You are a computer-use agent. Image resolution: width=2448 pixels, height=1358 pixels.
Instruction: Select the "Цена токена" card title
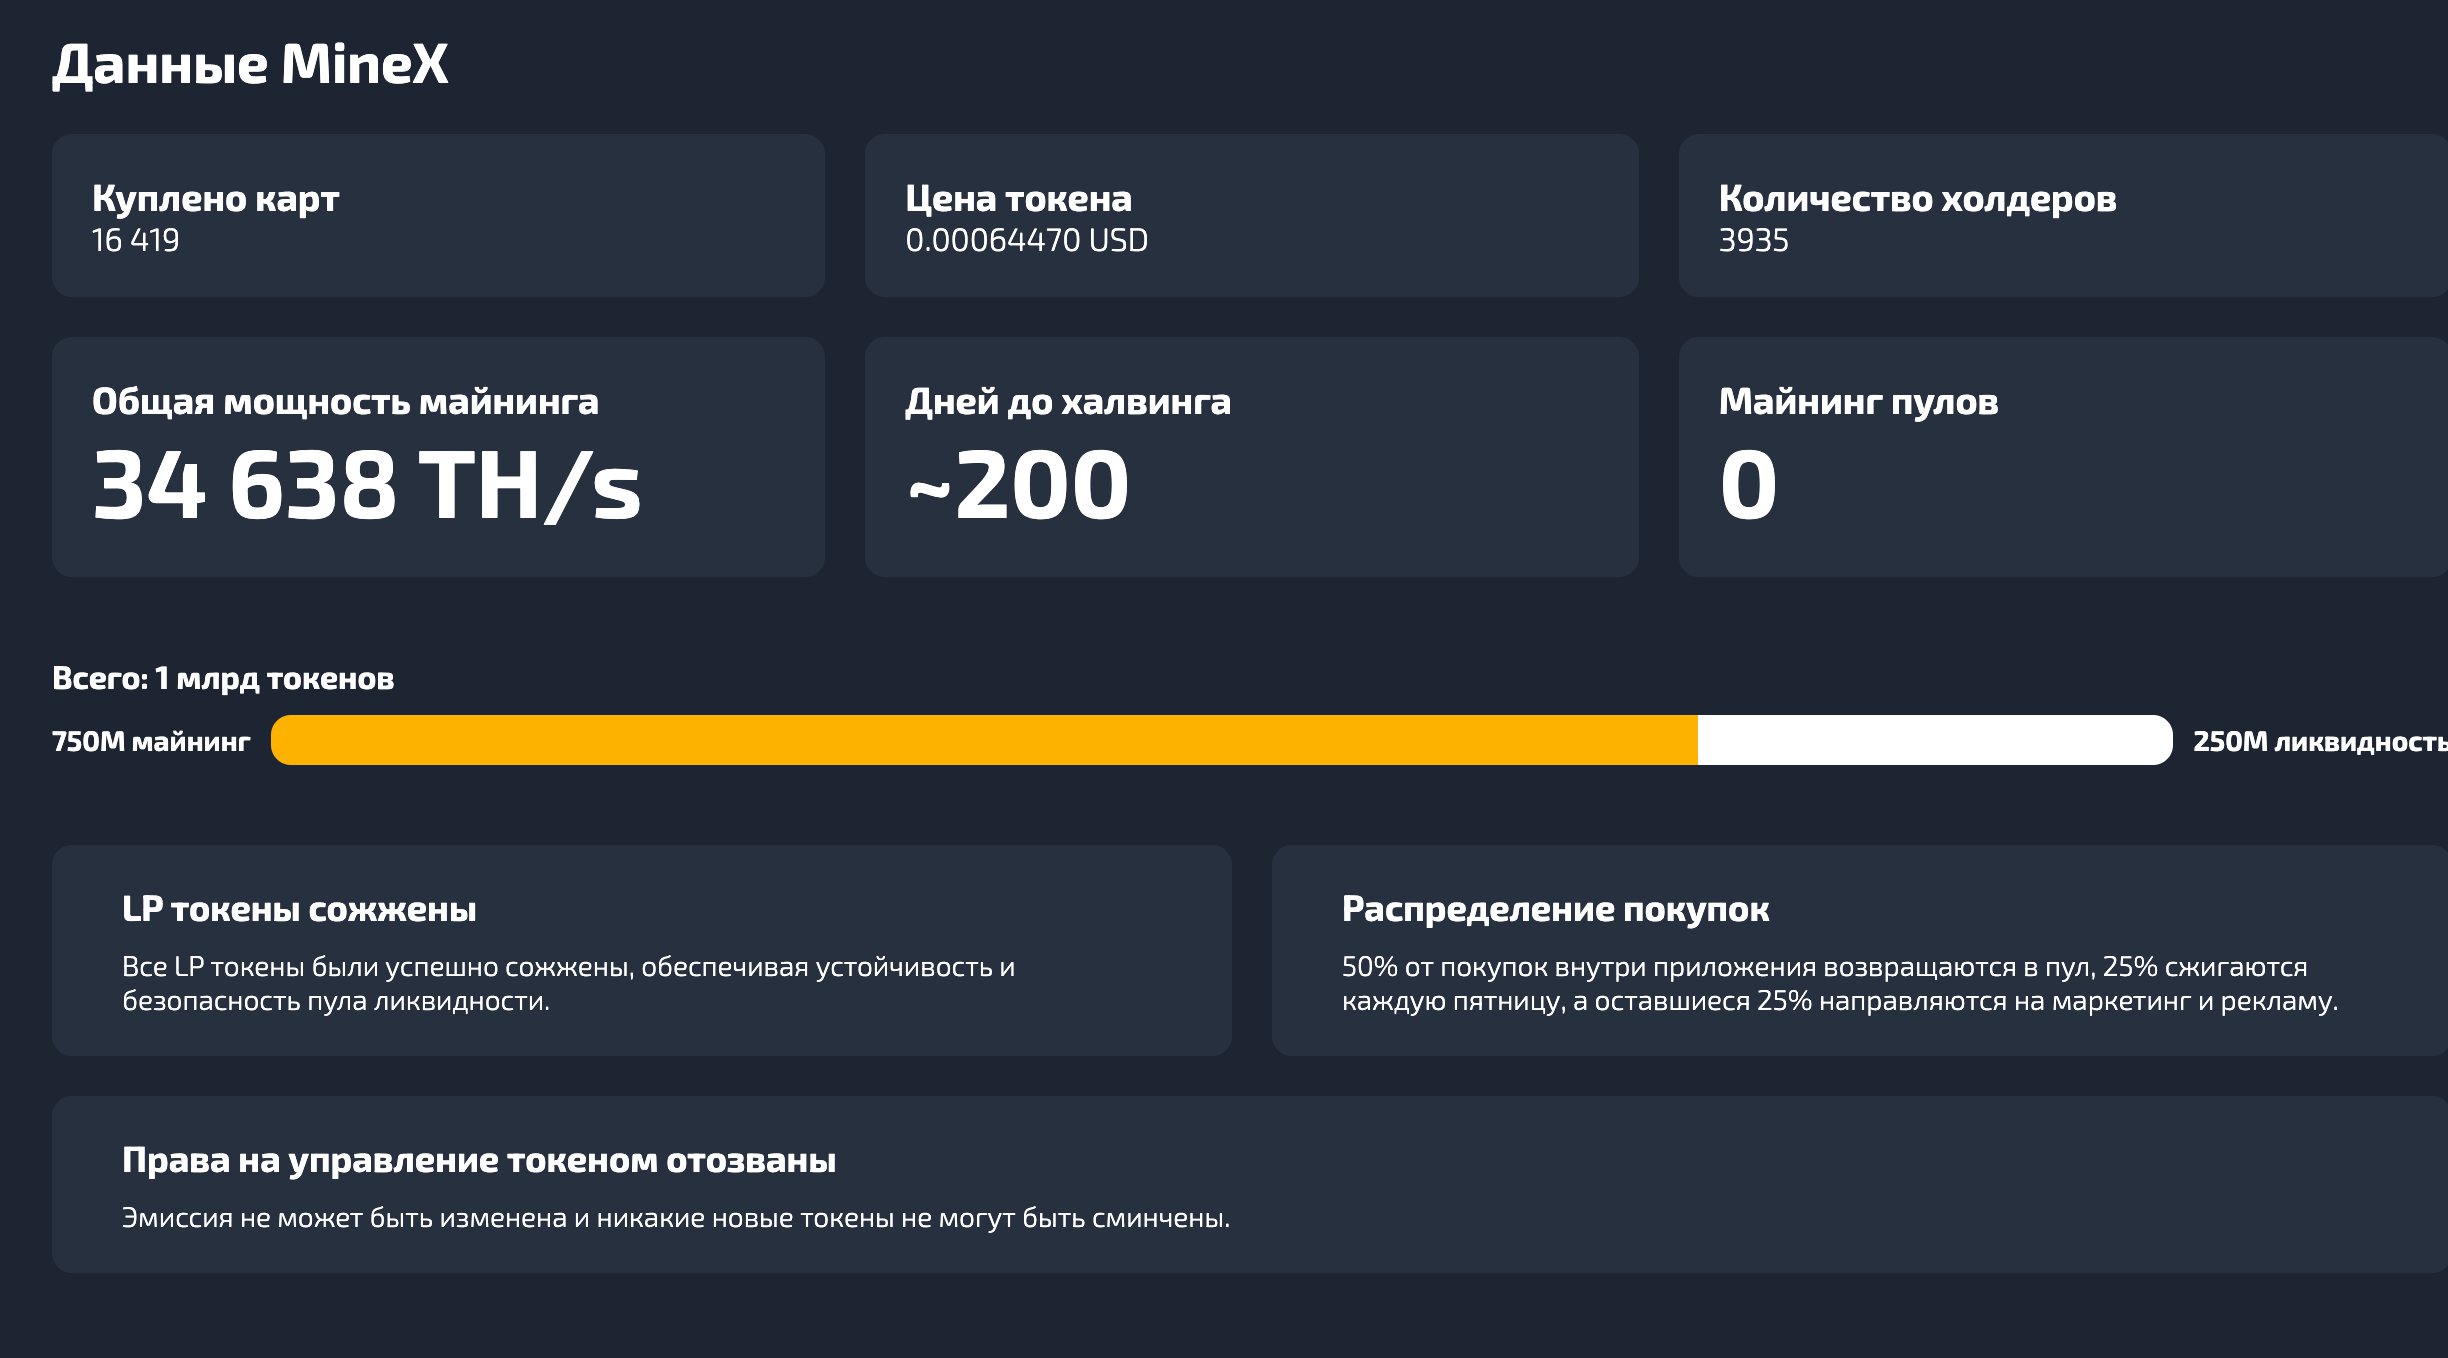click(1018, 198)
